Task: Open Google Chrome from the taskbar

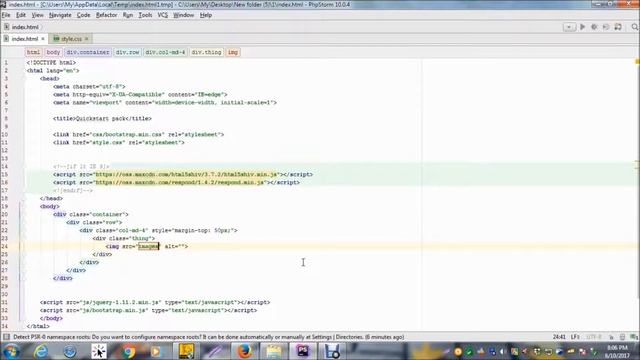Action: 128,351
